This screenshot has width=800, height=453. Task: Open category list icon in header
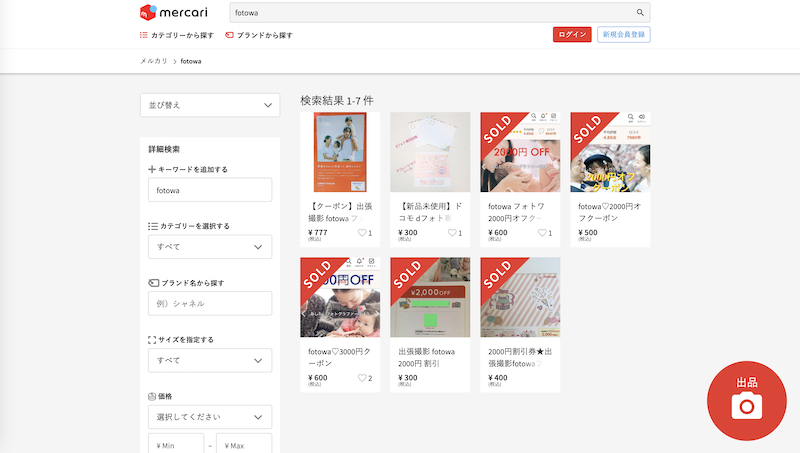pyautogui.click(x=143, y=35)
